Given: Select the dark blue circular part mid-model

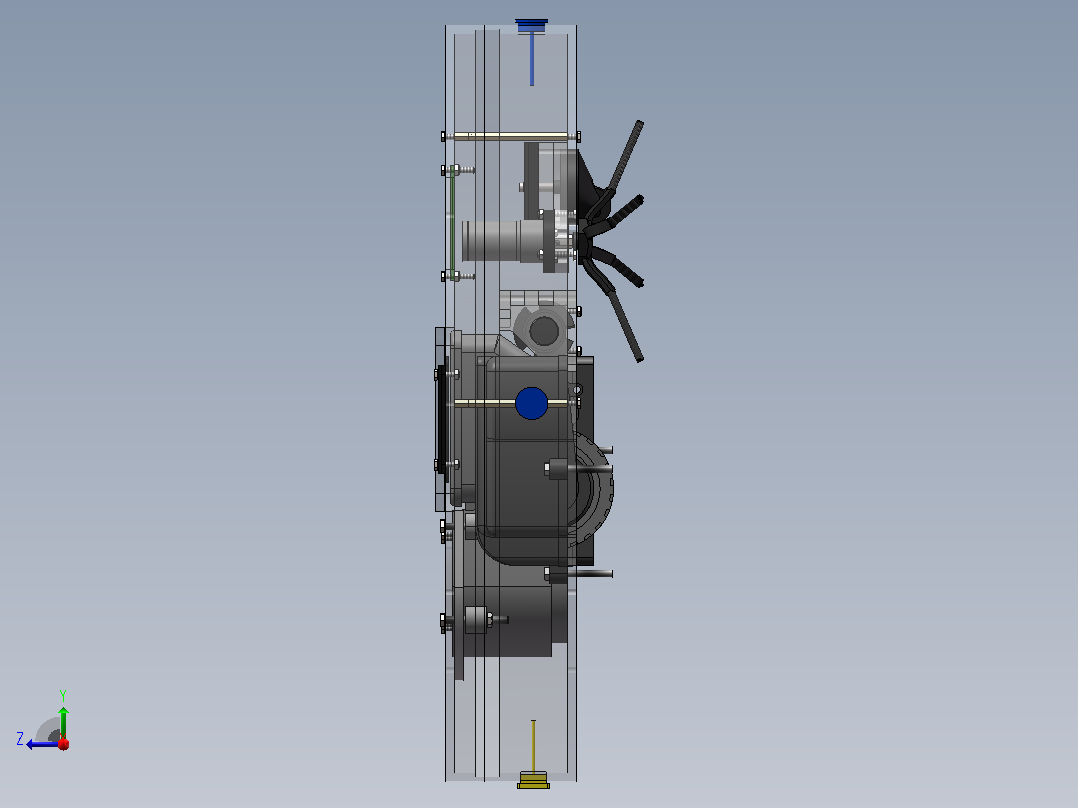Looking at the screenshot, I should [x=531, y=403].
